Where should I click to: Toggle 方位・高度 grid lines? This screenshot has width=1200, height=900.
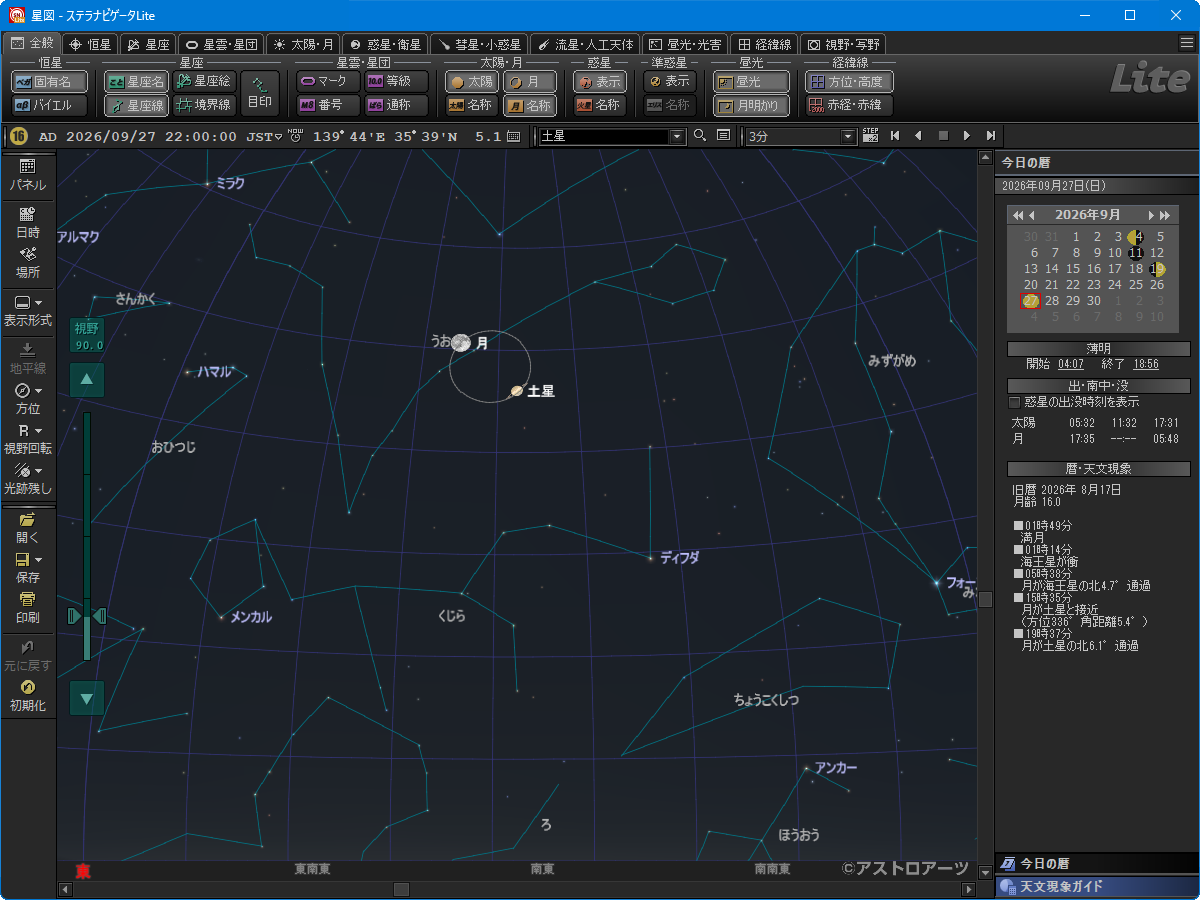(x=849, y=81)
